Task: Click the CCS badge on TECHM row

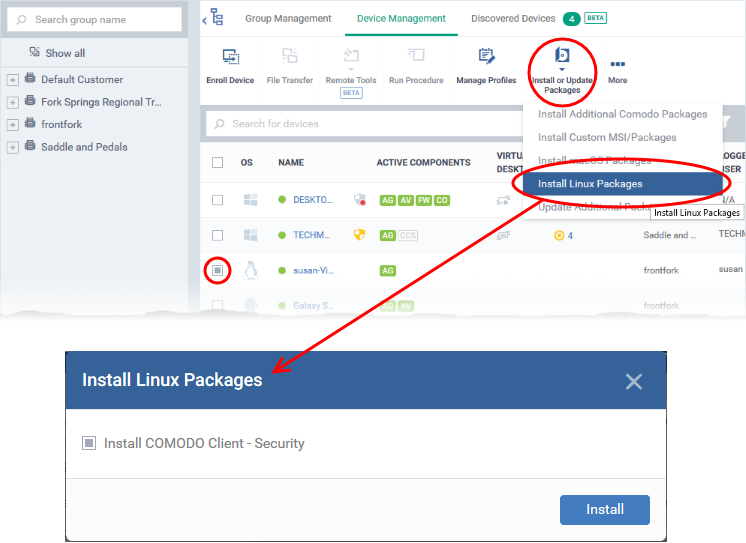Action: (408, 235)
